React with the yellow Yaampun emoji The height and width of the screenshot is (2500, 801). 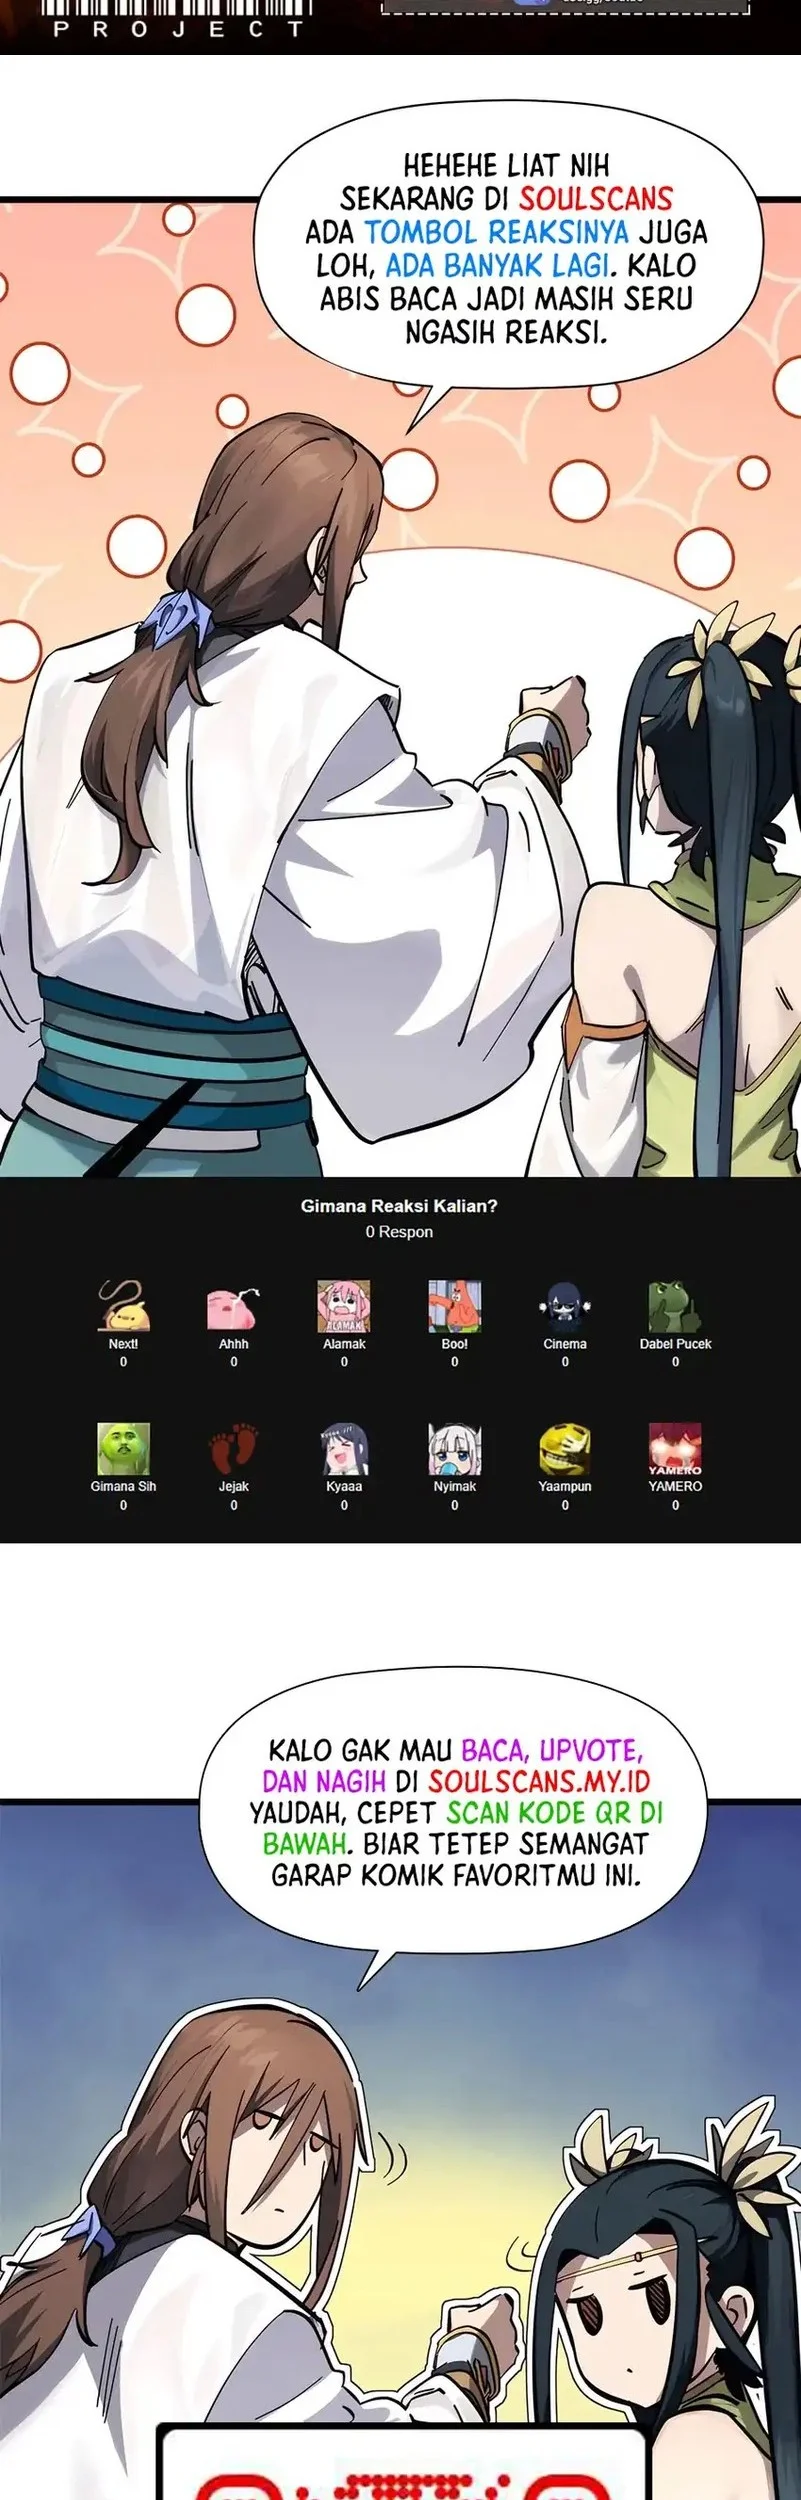pos(565,1449)
